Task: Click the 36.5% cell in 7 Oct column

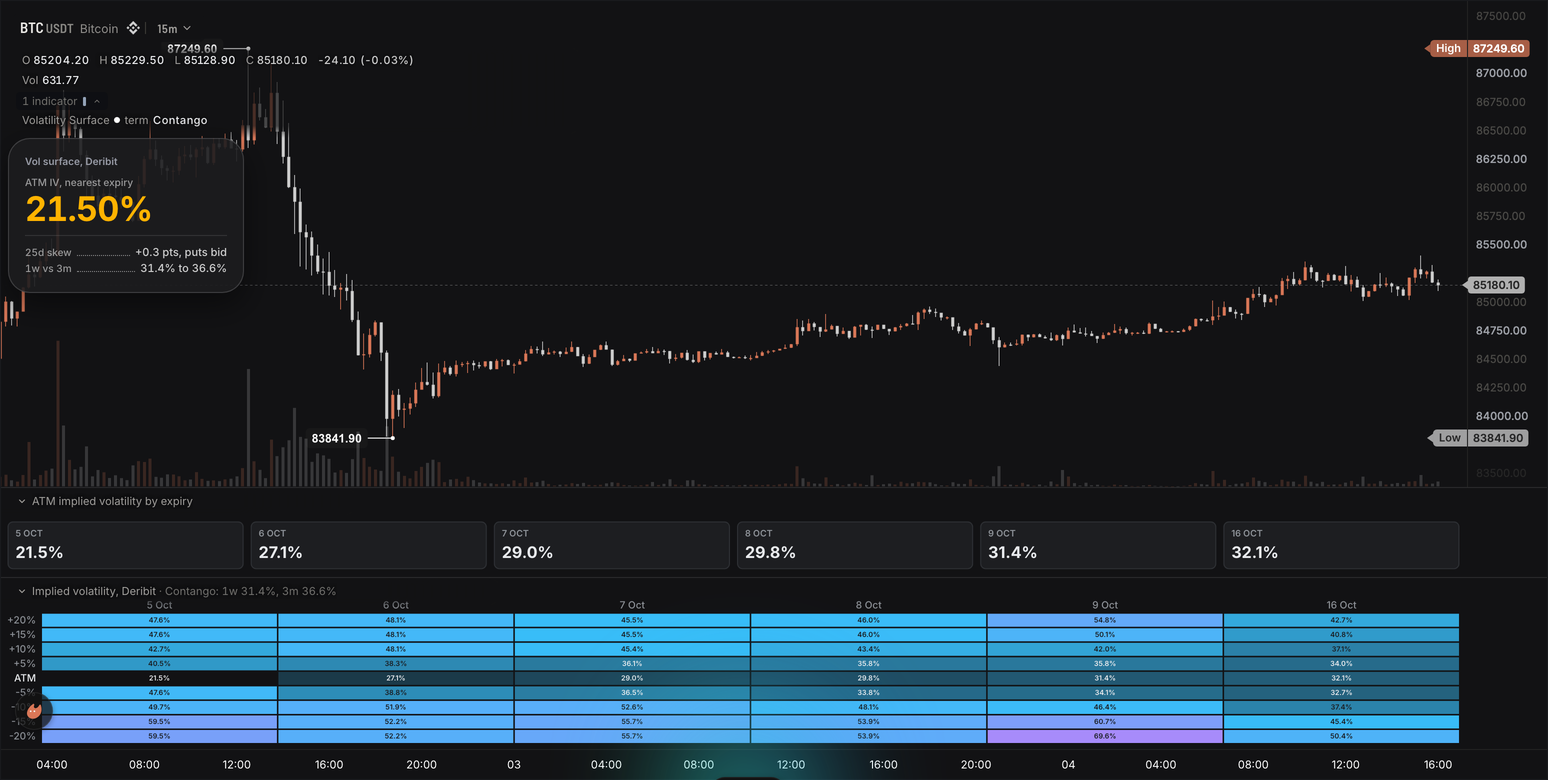Action: [x=632, y=692]
